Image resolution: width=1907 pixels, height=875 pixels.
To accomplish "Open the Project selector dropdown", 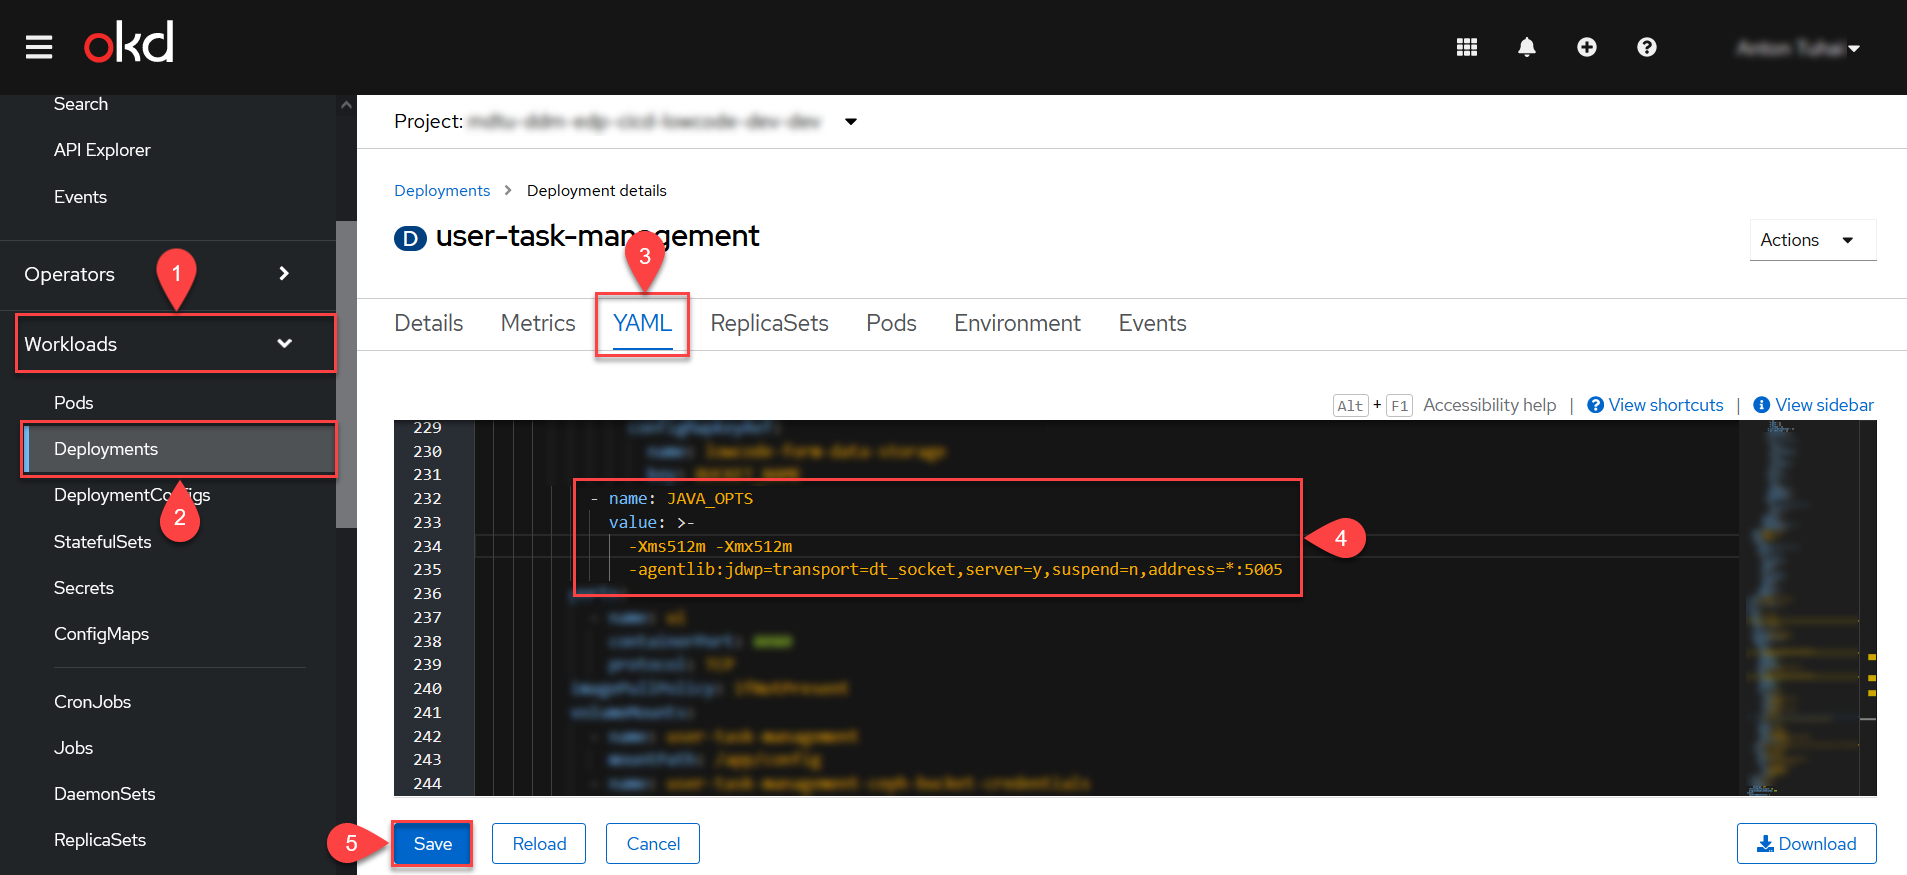I will [x=626, y=122].
